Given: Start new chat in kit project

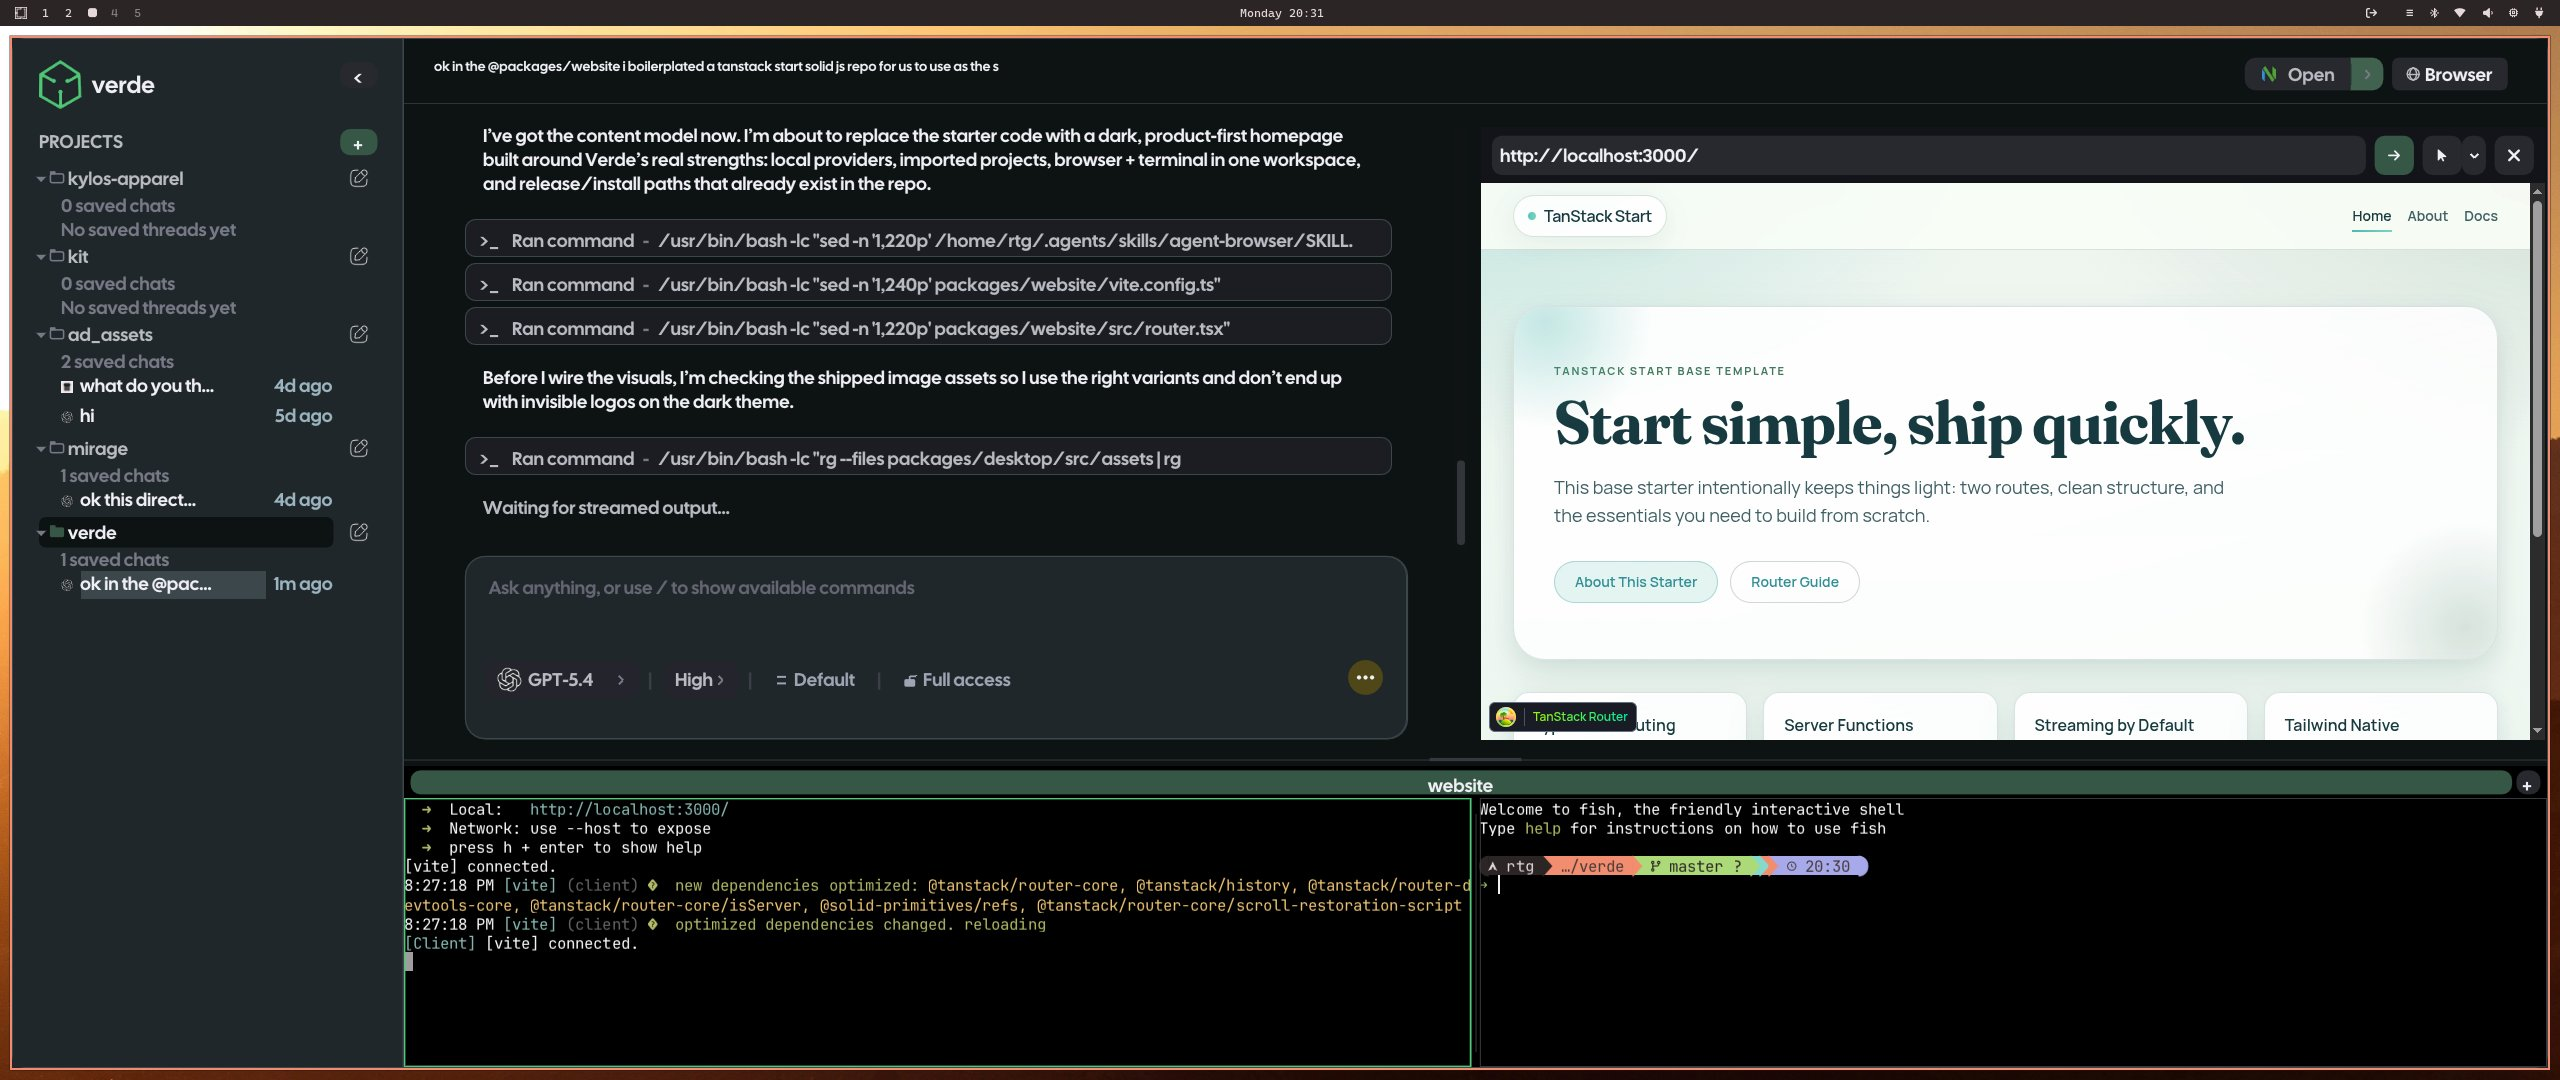Looking at the screenshot, I should coord(359,257).
